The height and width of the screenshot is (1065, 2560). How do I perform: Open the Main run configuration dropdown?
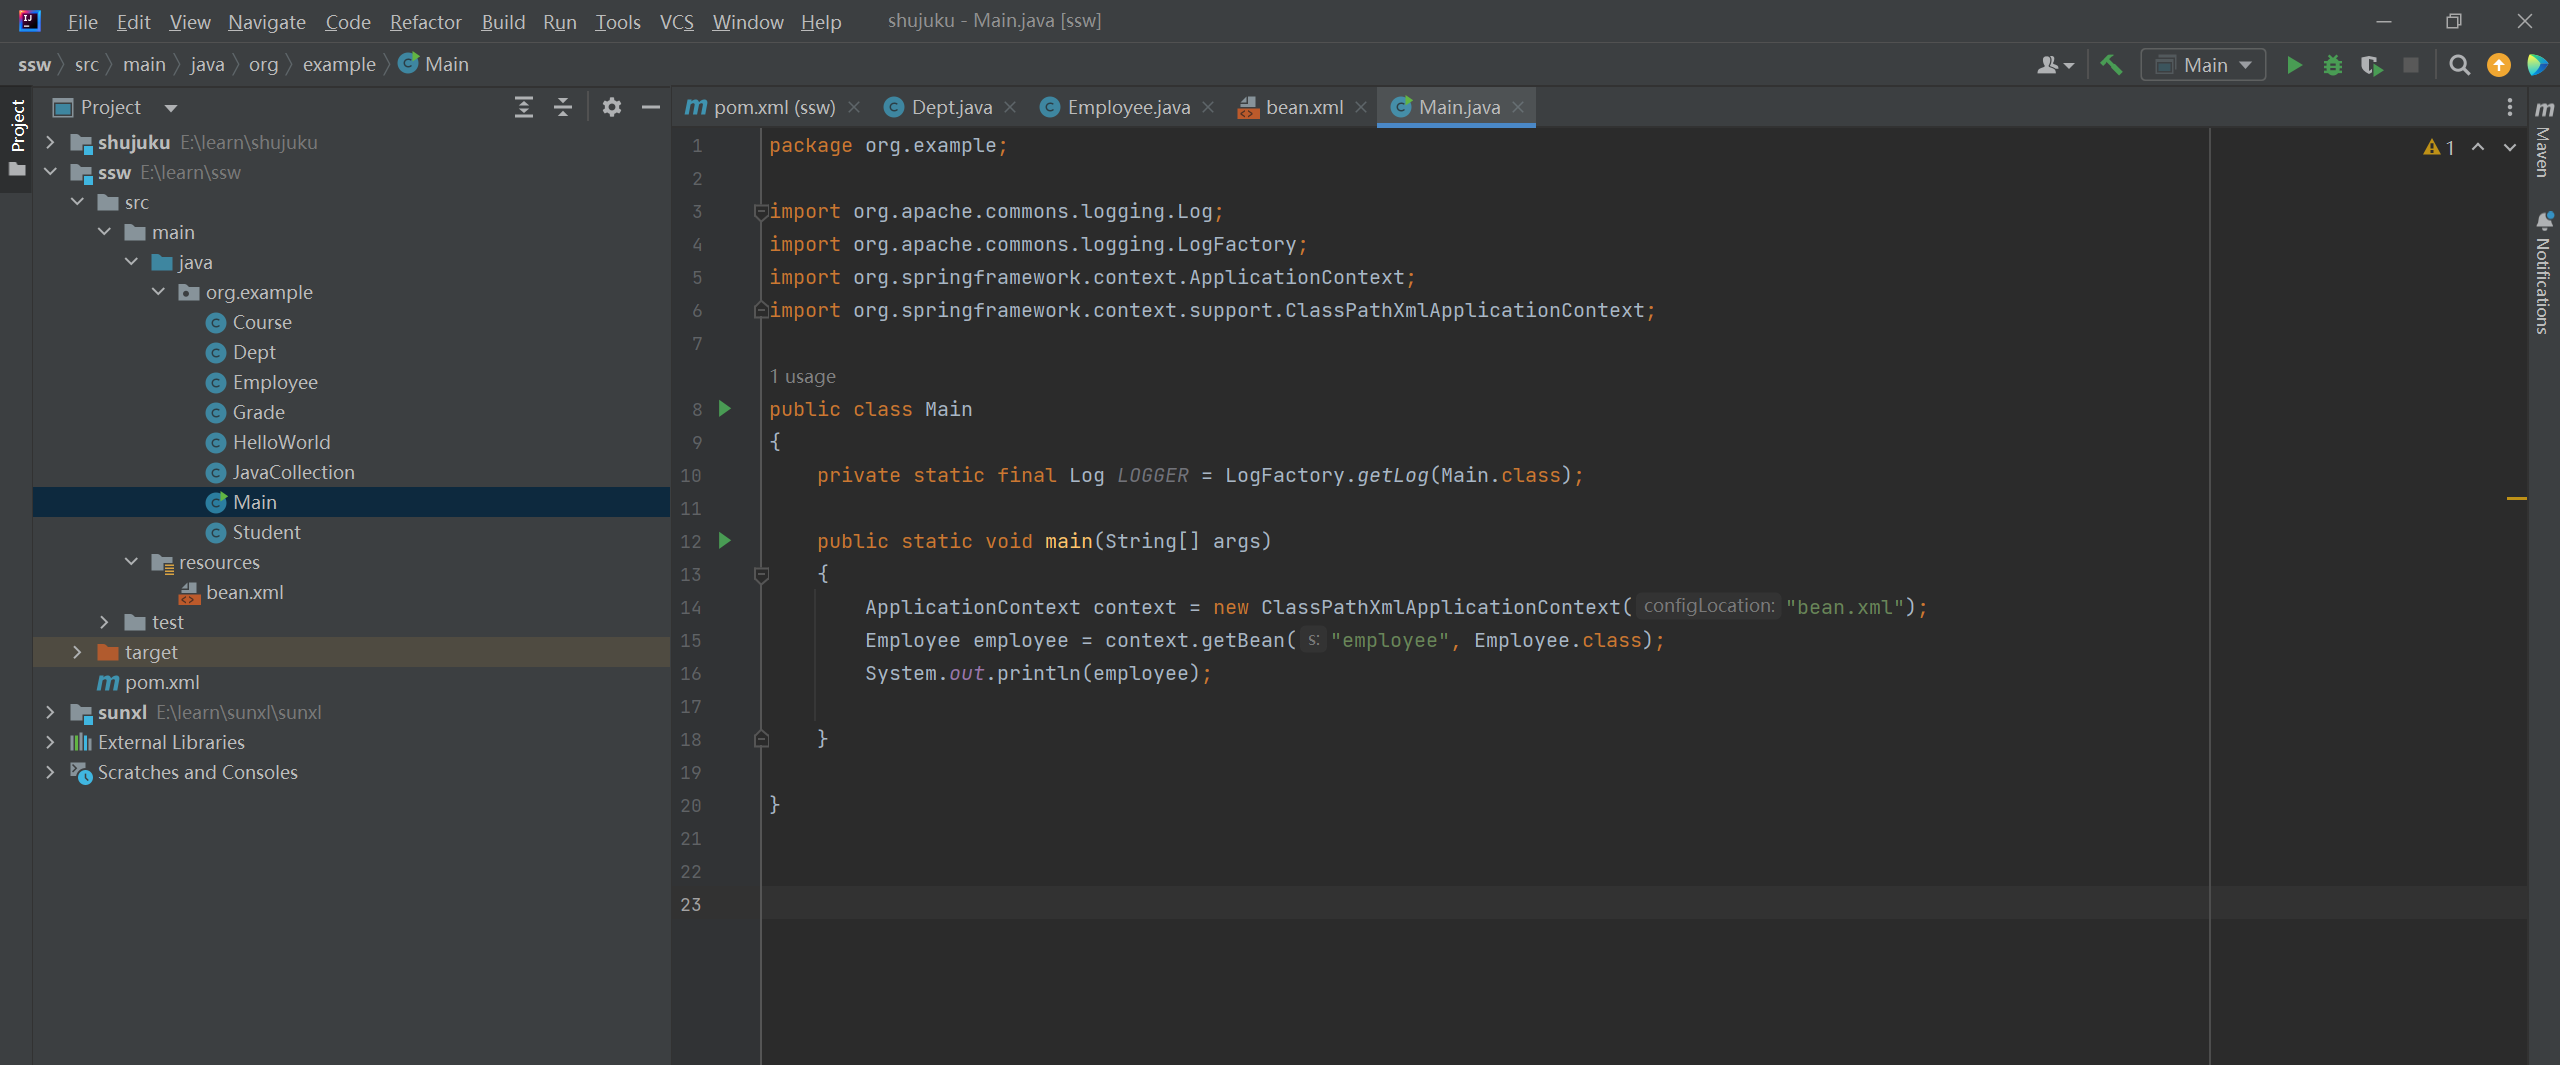[2204, 65]
